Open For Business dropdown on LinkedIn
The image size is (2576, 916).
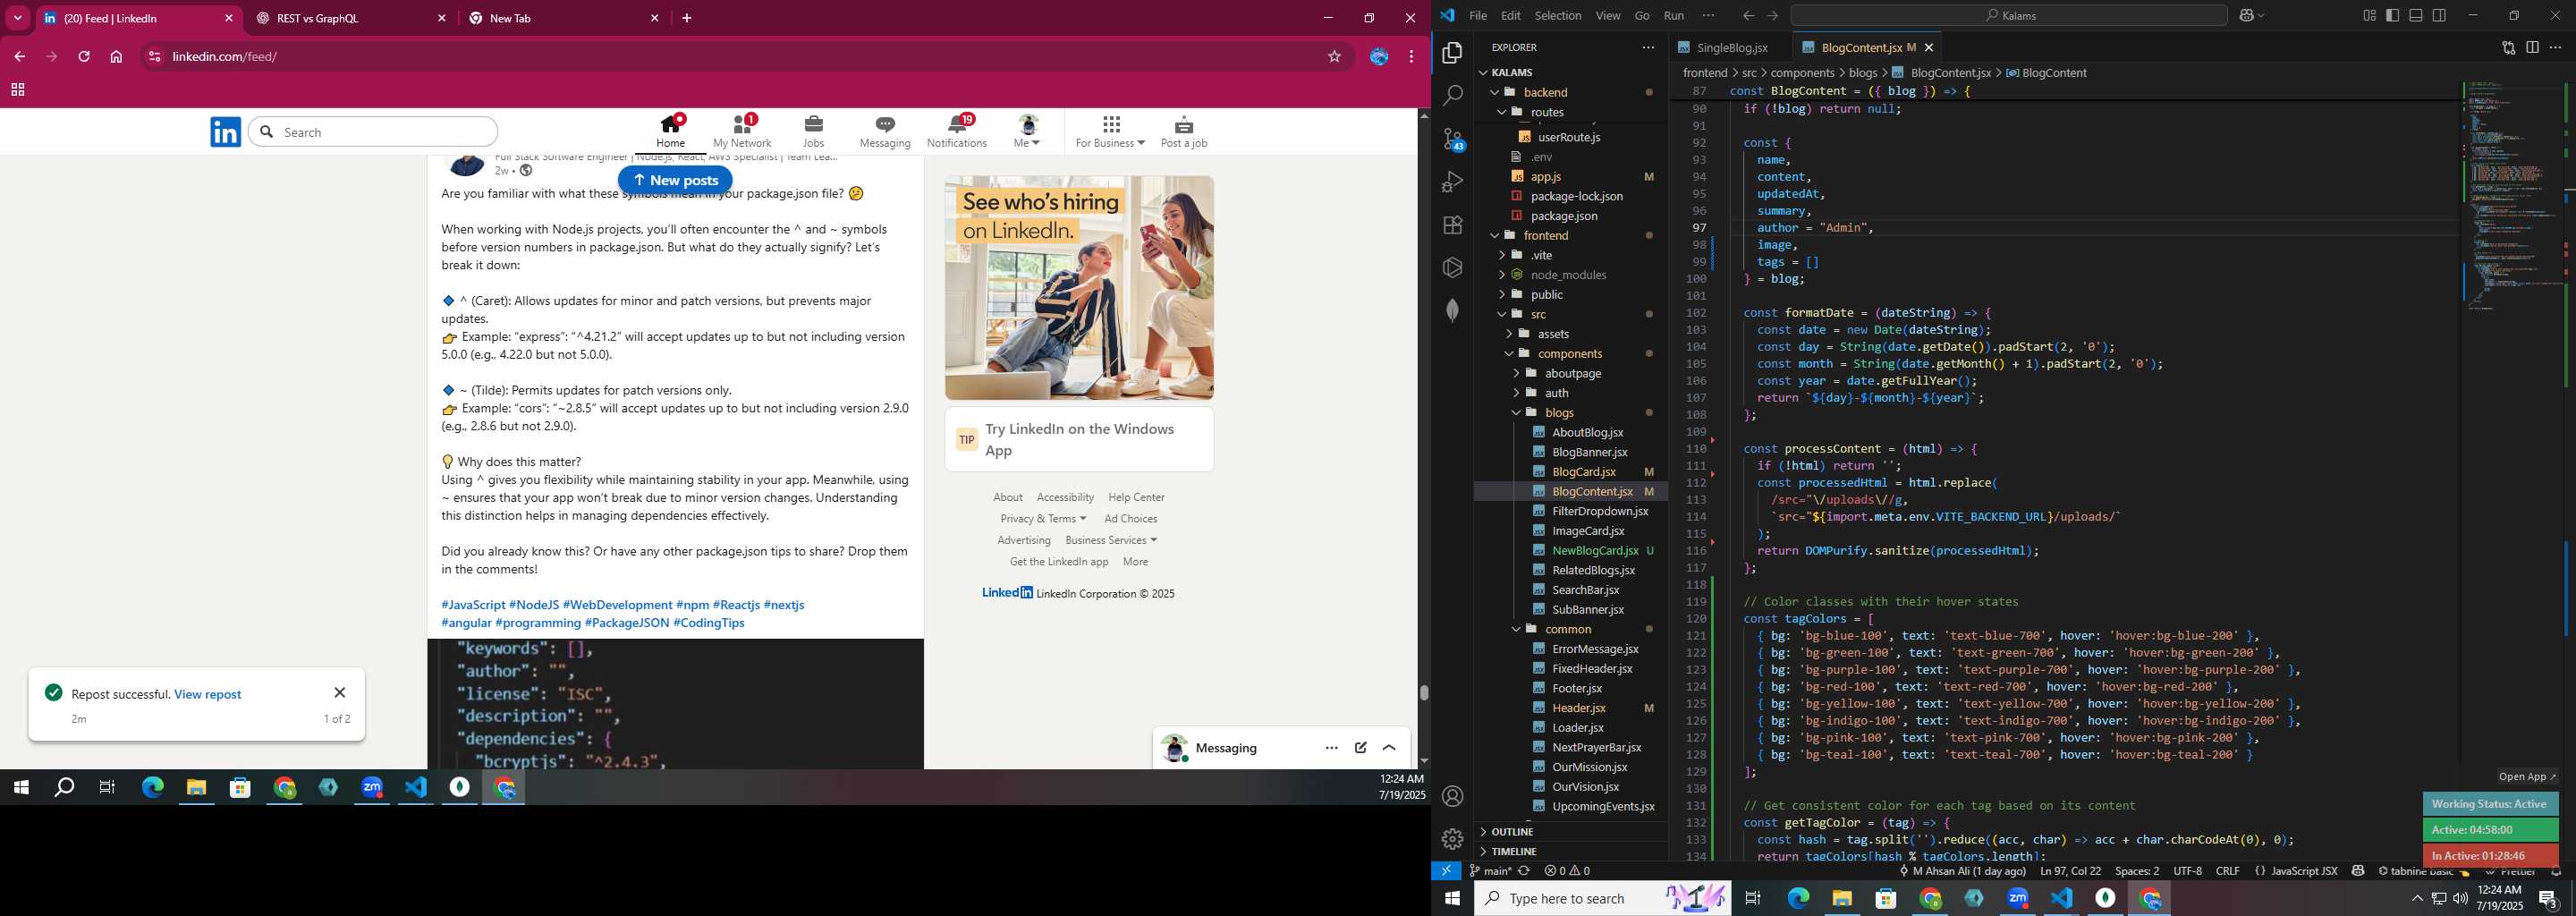tap(1110, 131)
